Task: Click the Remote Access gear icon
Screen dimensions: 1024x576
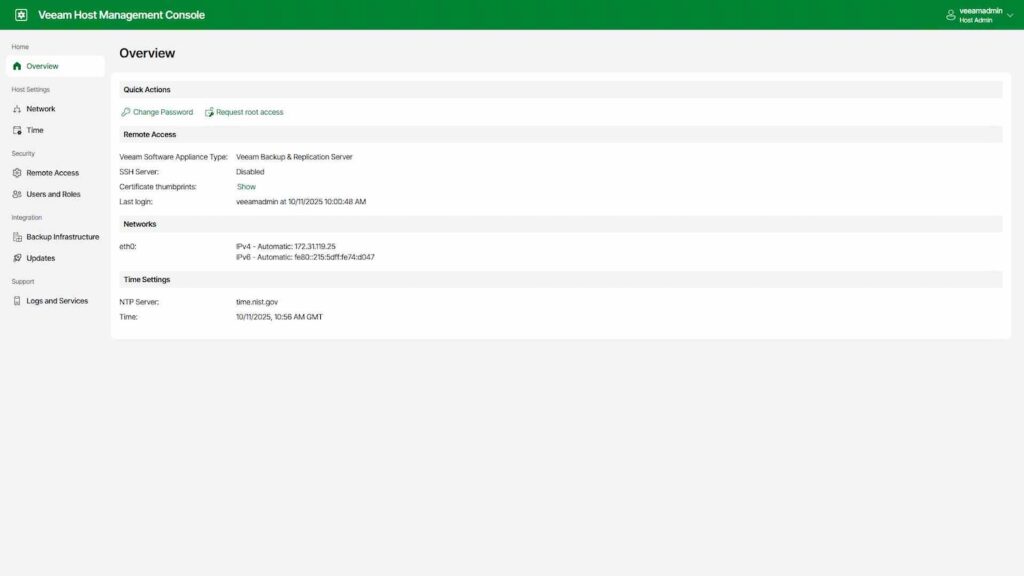Action: pyautogui.click(x=17, y=173)
